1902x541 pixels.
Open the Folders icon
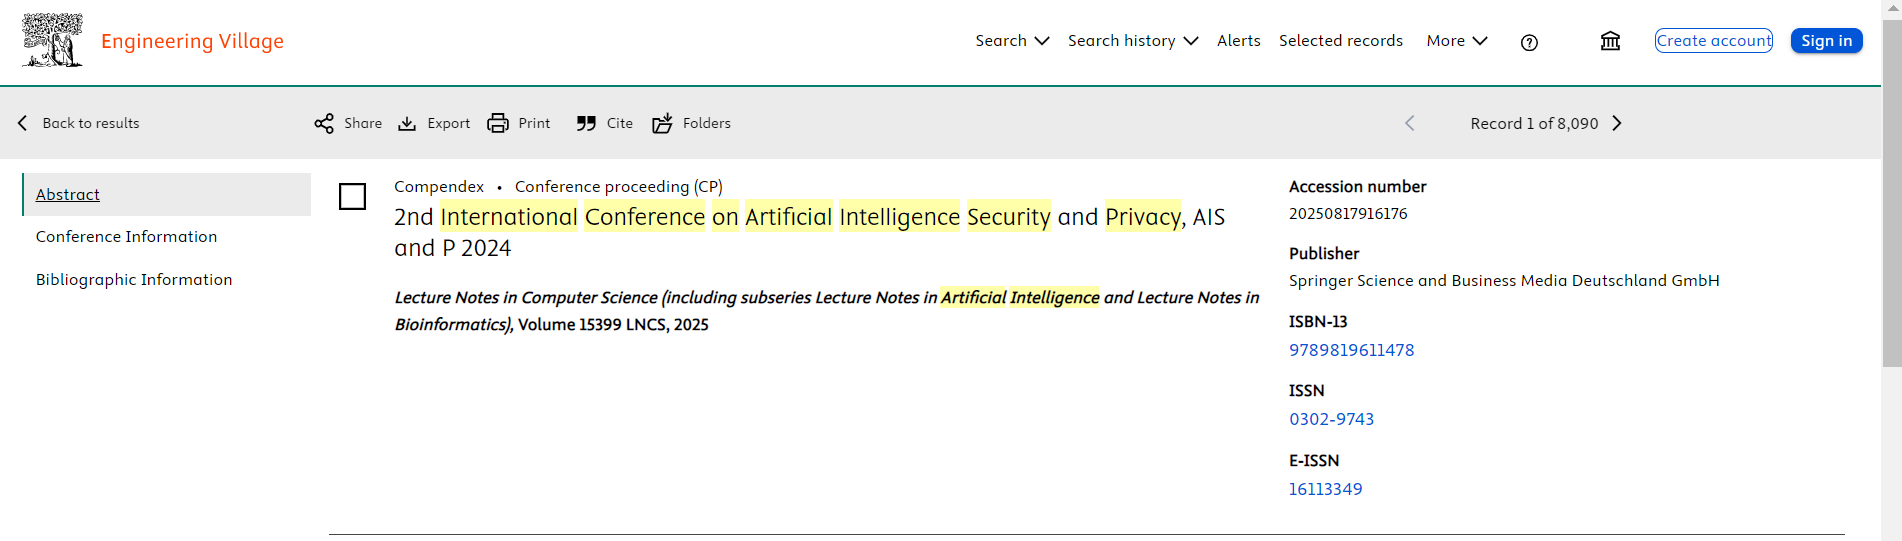(x=662, y=123)
